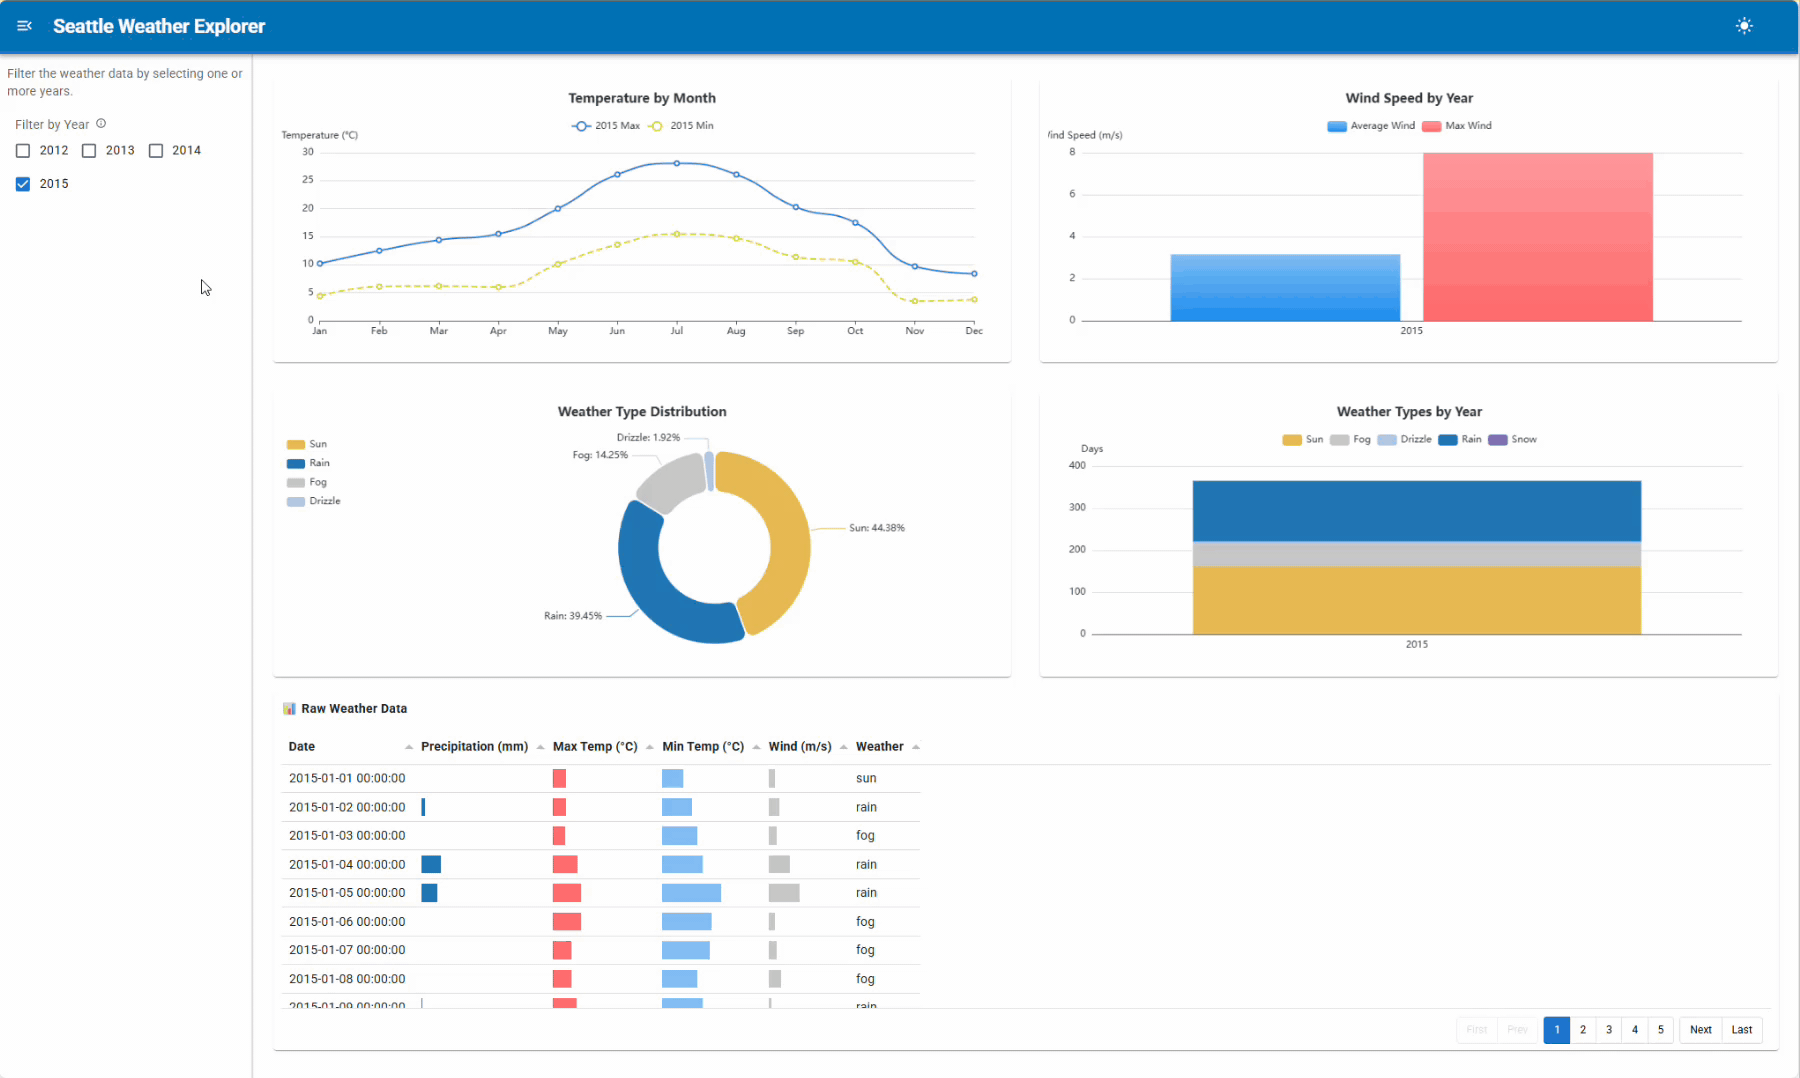The height and width of the screenshot is (1078, 1800).
Task: Click the Raw Weather Data chart icon
Action: tap(289, 709)
